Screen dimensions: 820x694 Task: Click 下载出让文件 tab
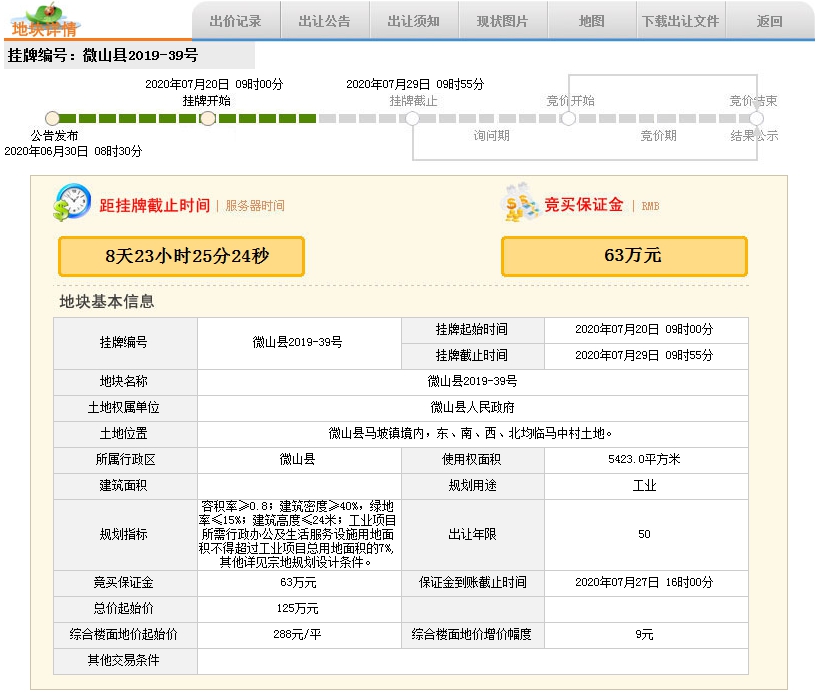tap(680, 21)
